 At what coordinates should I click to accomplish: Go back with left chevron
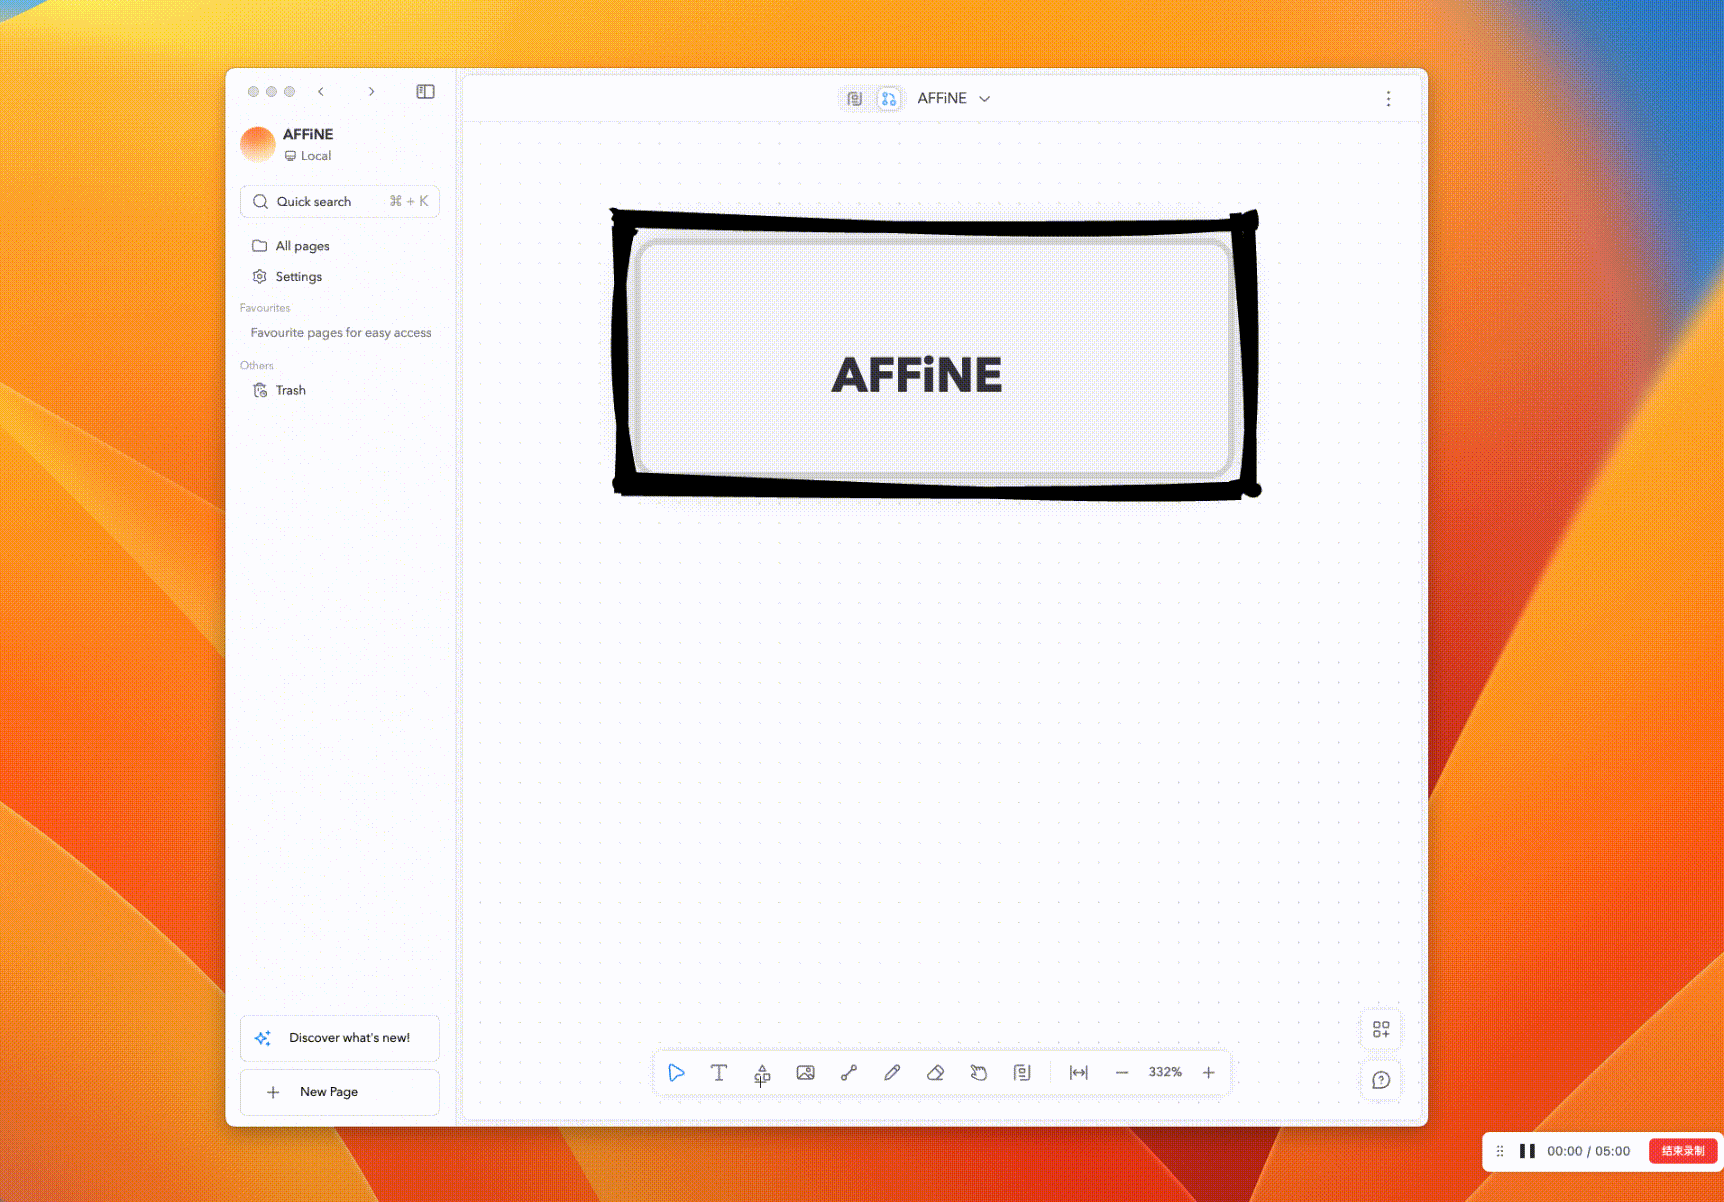click(x=321, y=91)
